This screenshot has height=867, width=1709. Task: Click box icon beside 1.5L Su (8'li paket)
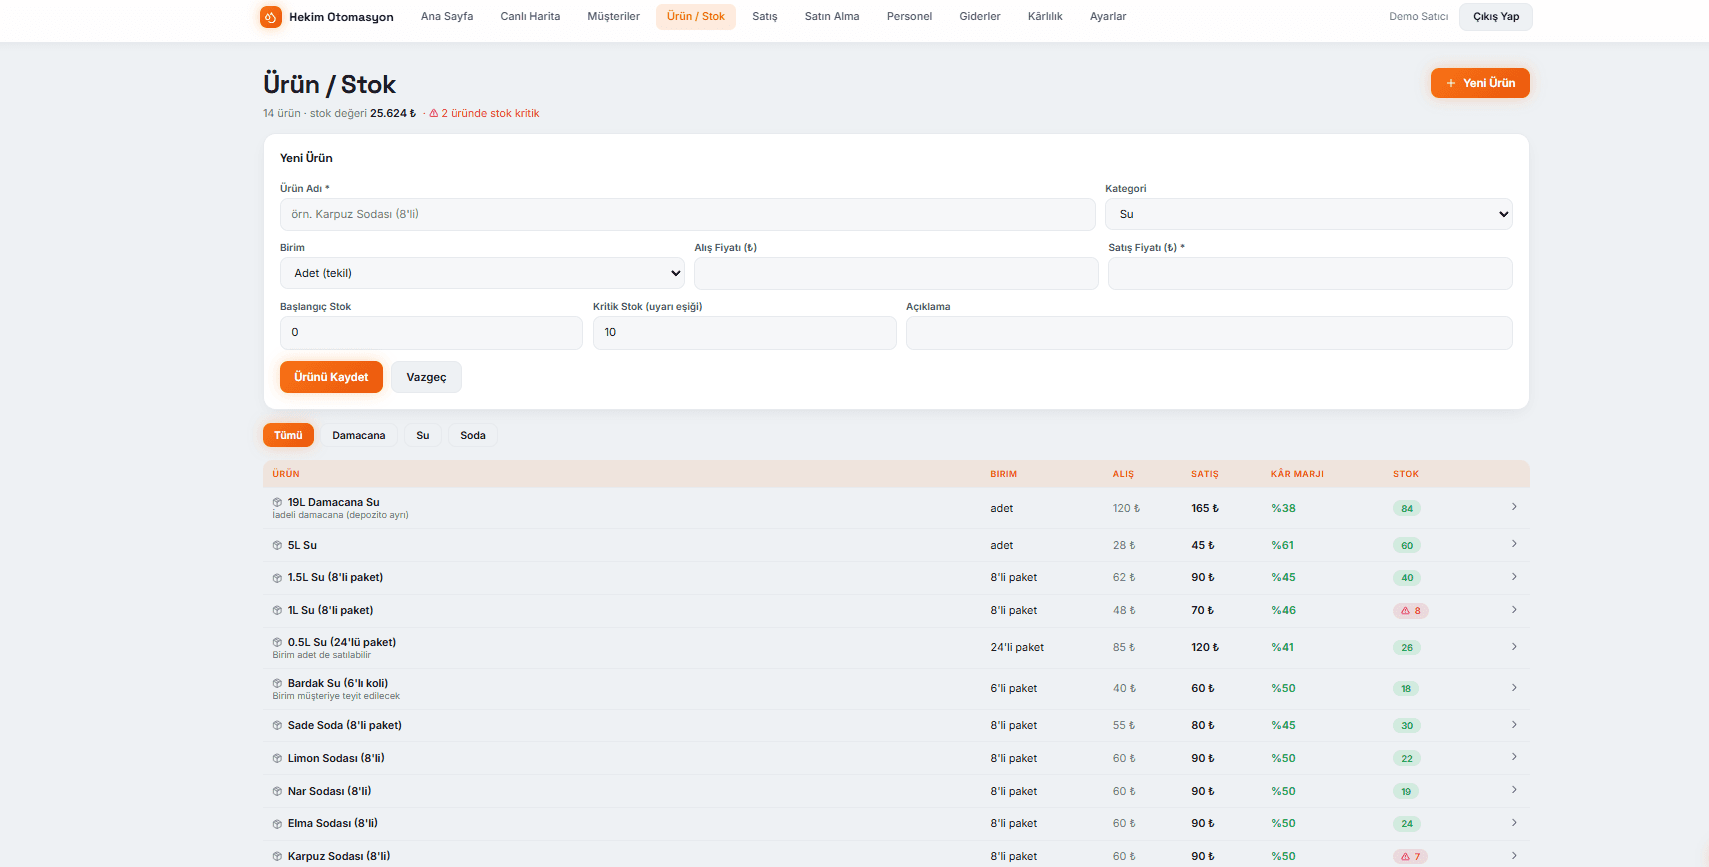coord(277,578)
